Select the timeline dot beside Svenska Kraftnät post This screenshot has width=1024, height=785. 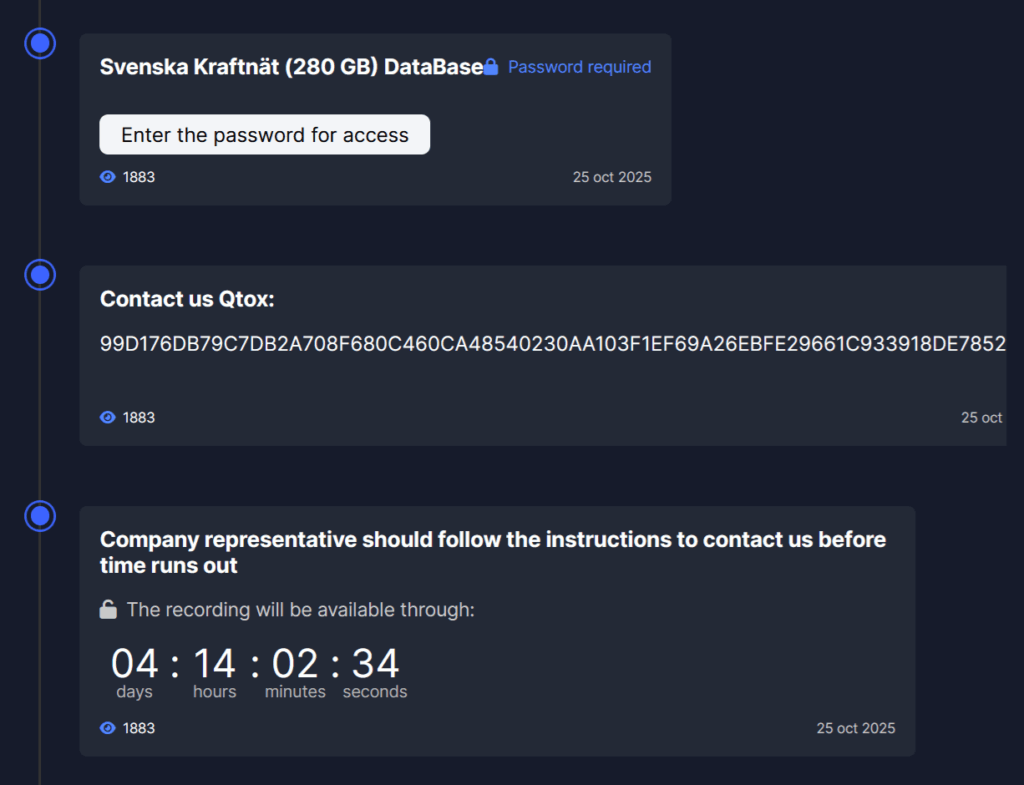(40, 43)
